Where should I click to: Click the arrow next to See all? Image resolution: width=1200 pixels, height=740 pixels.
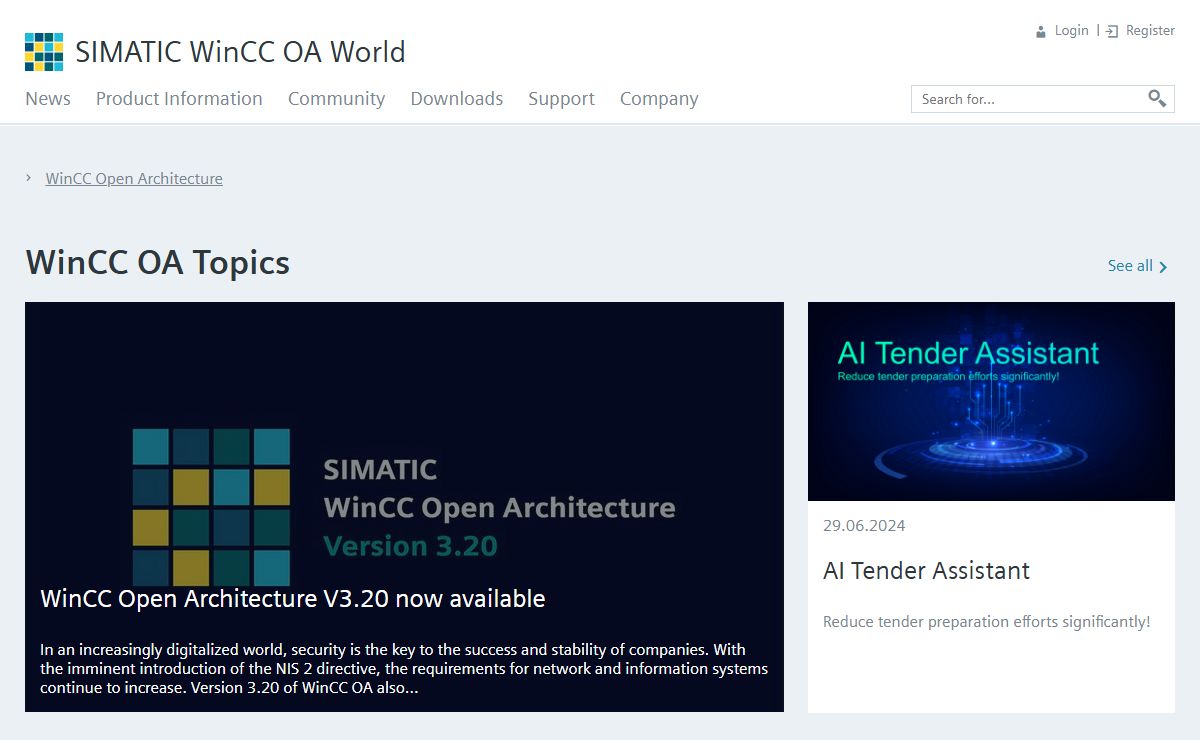(x=1163, y=266)
